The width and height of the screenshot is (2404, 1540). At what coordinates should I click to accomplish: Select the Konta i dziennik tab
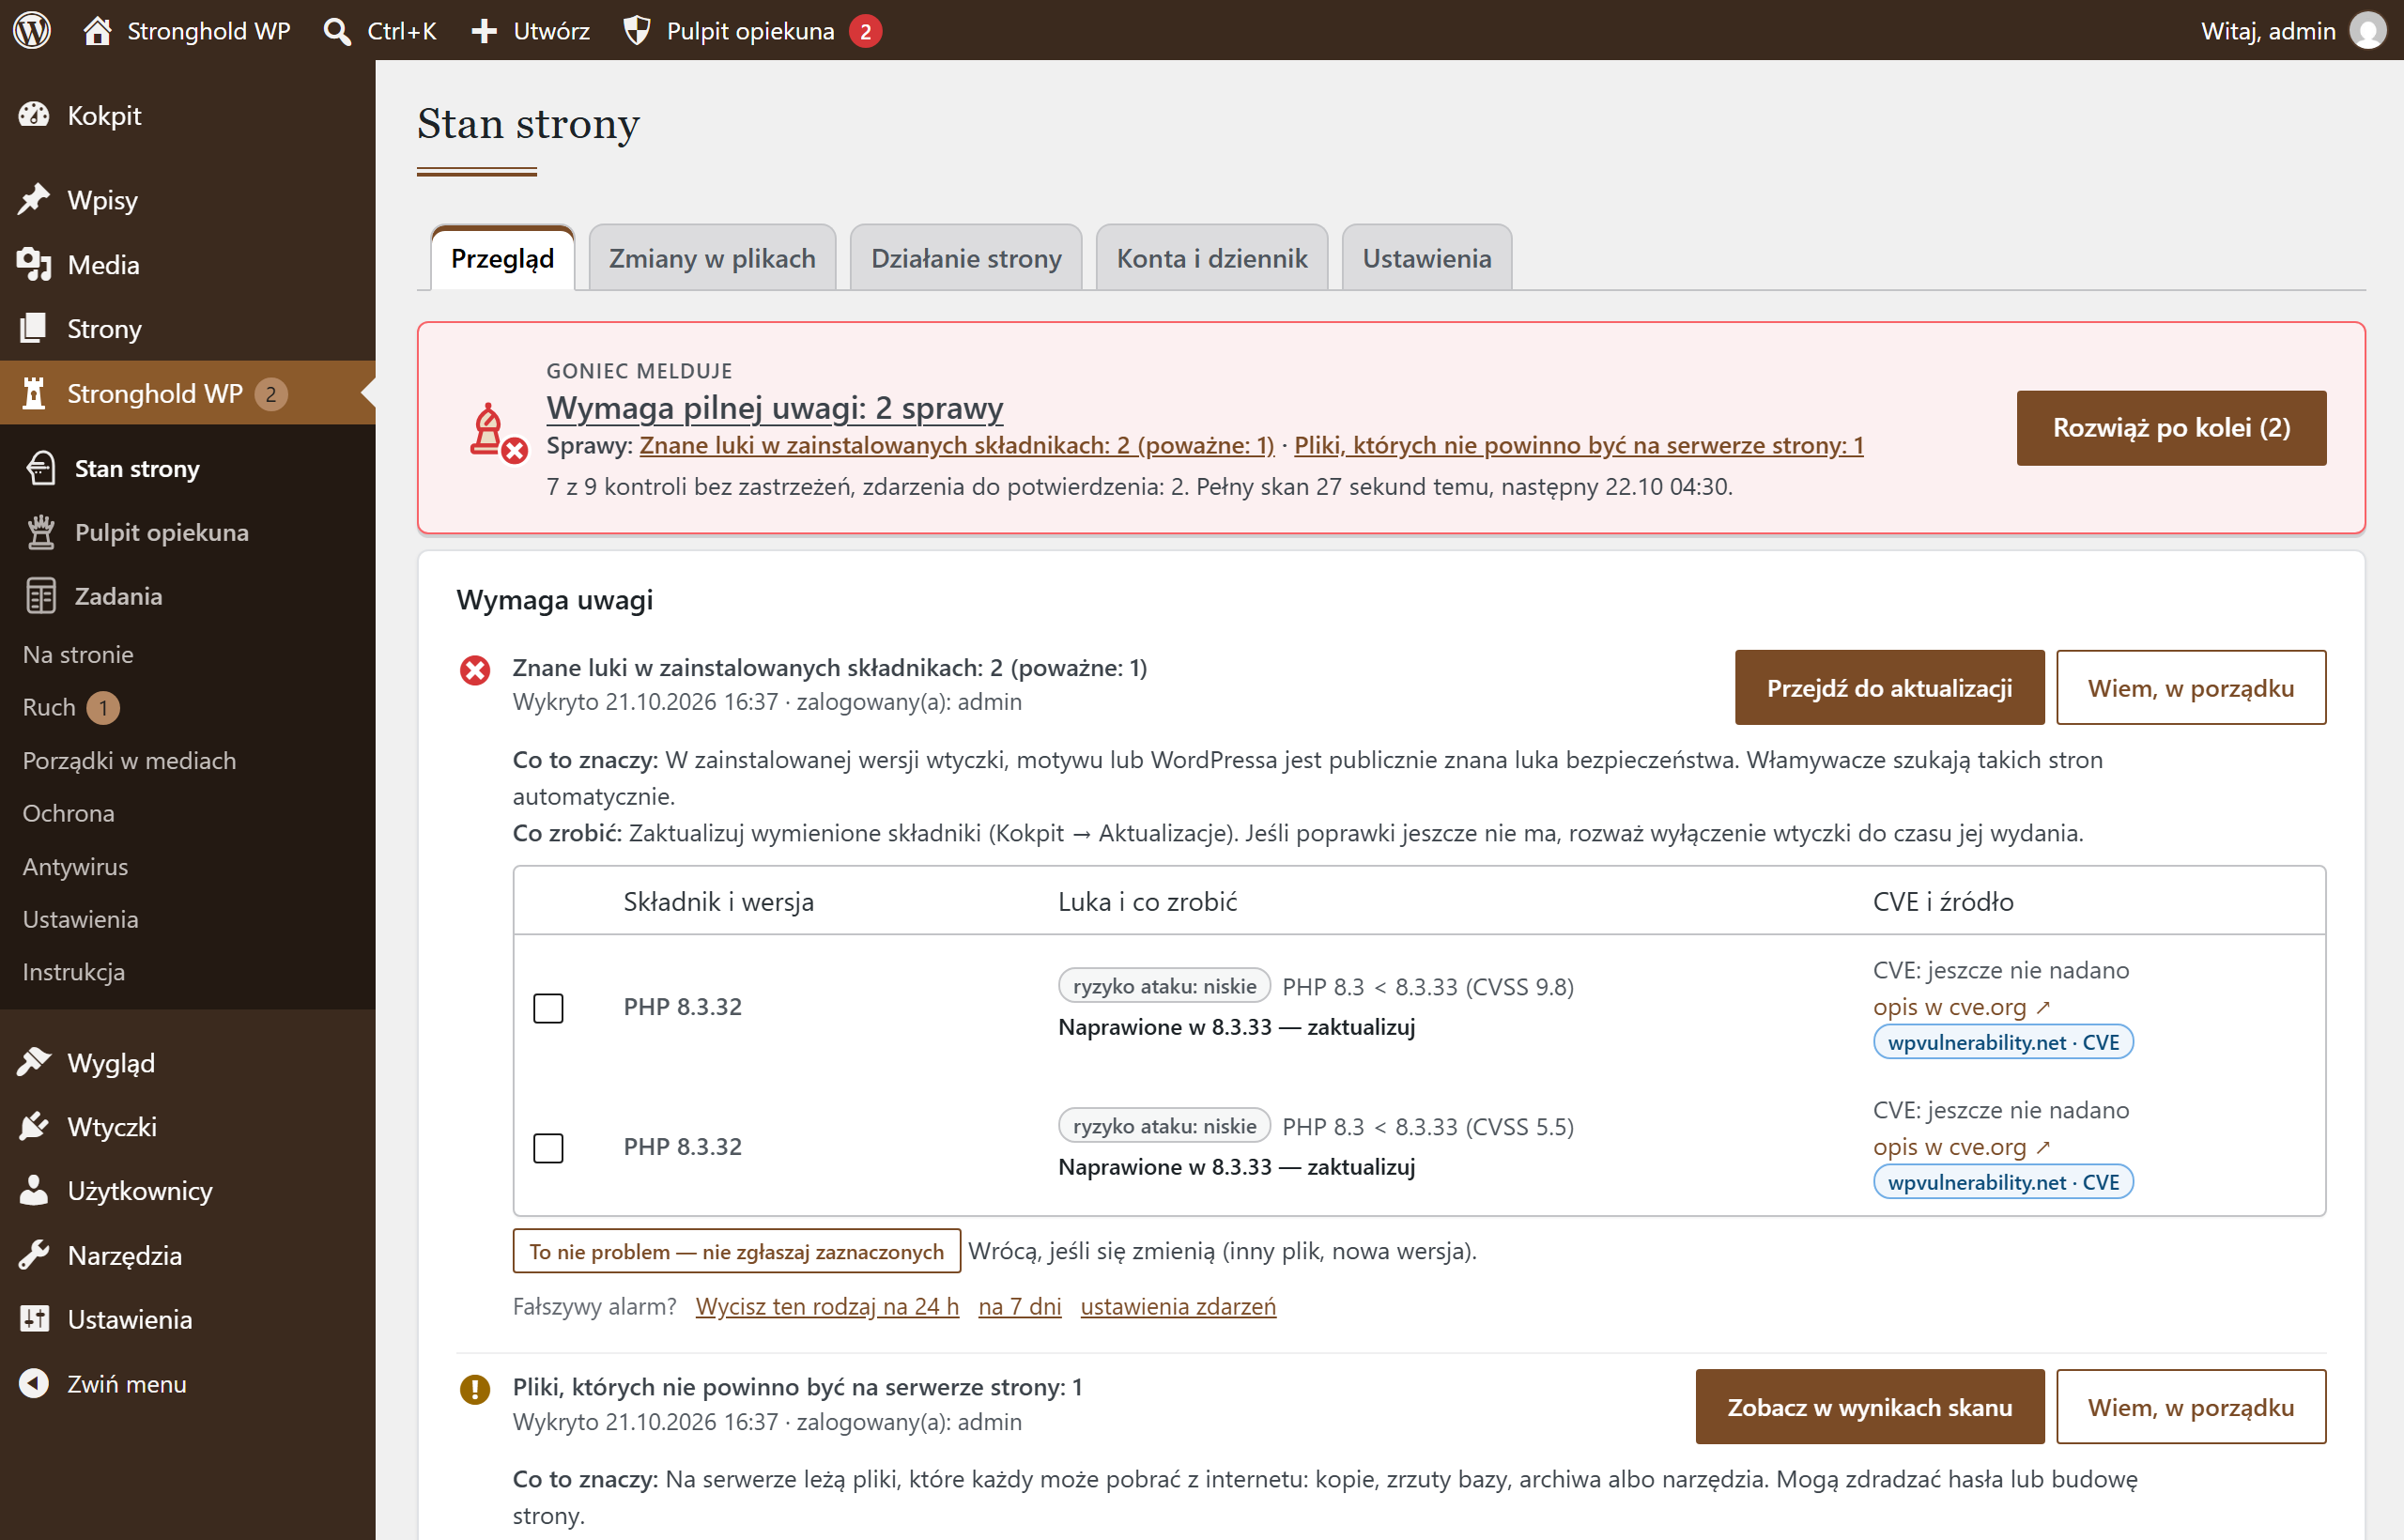[x=1212, y=258]
